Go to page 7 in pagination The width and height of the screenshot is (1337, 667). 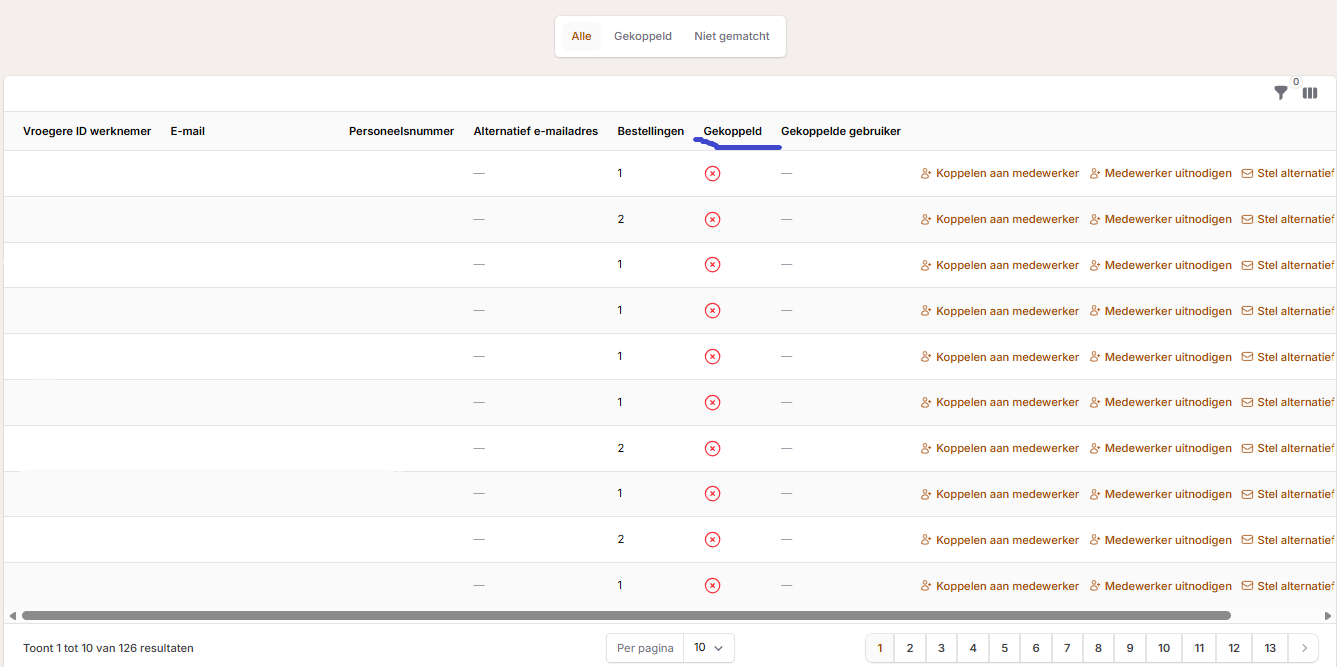[x=1067, y=648]
